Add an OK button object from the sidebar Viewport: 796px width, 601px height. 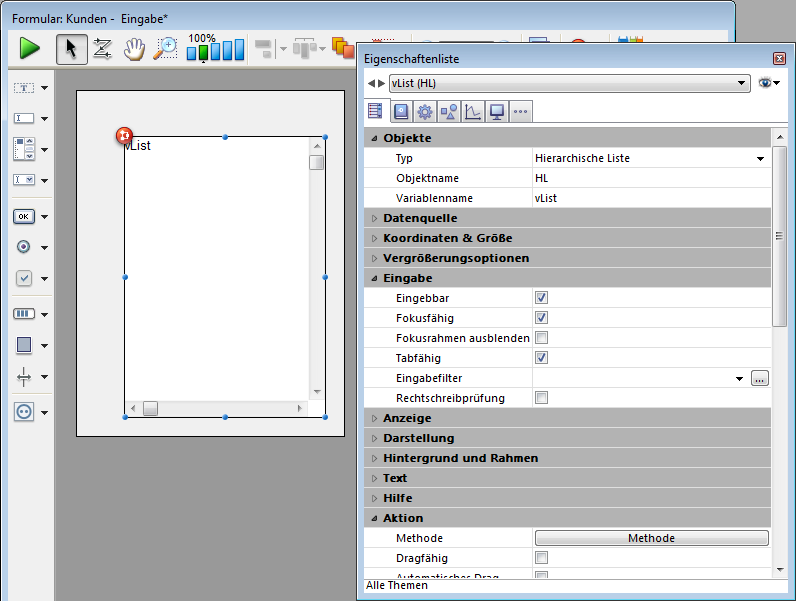[x=24, y=216]
